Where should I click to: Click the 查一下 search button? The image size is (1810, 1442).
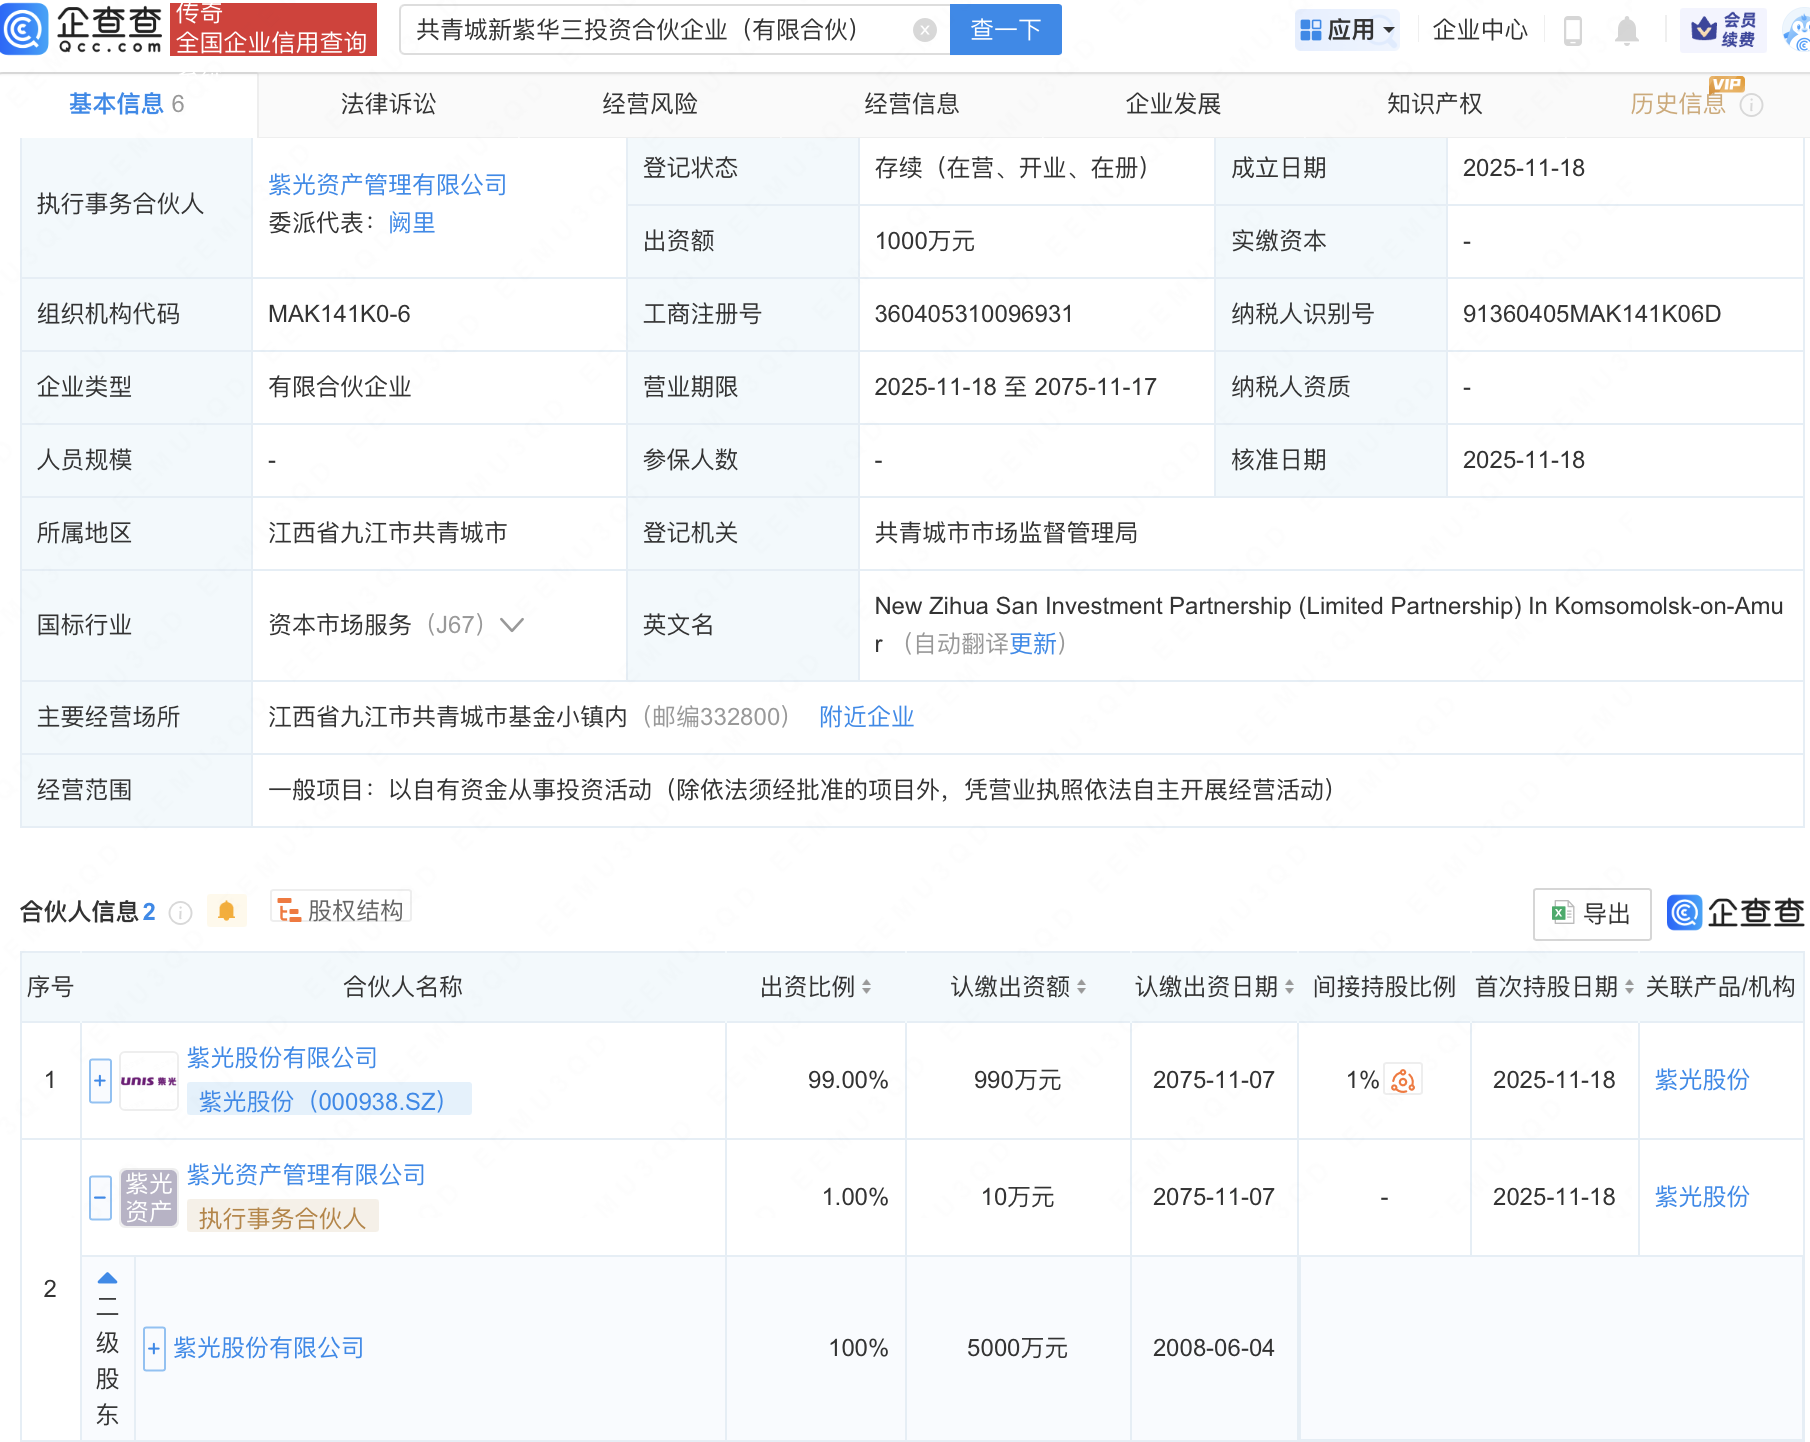click(x=1005, y=30)
